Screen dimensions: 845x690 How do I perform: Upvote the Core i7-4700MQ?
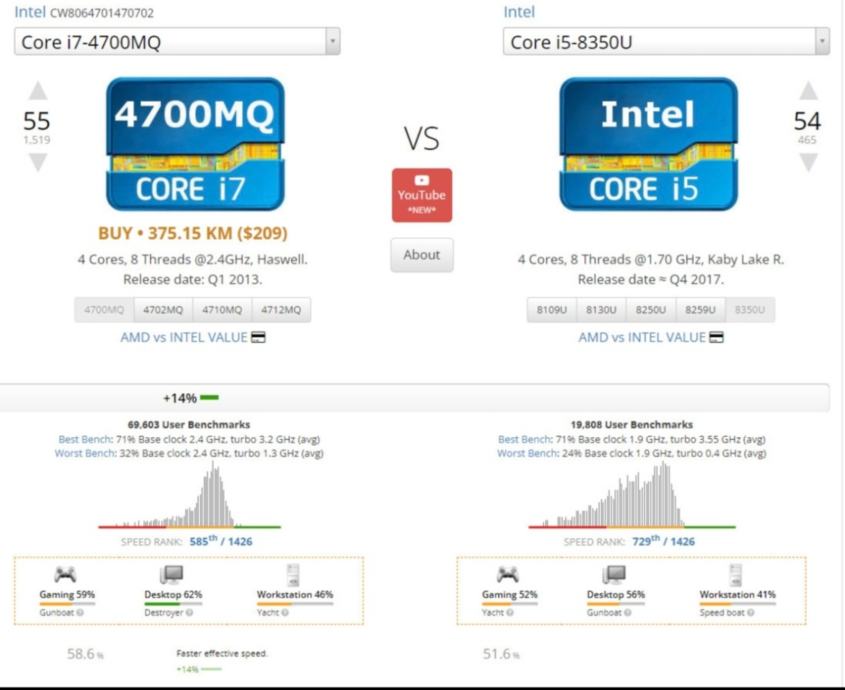[37, 92]
